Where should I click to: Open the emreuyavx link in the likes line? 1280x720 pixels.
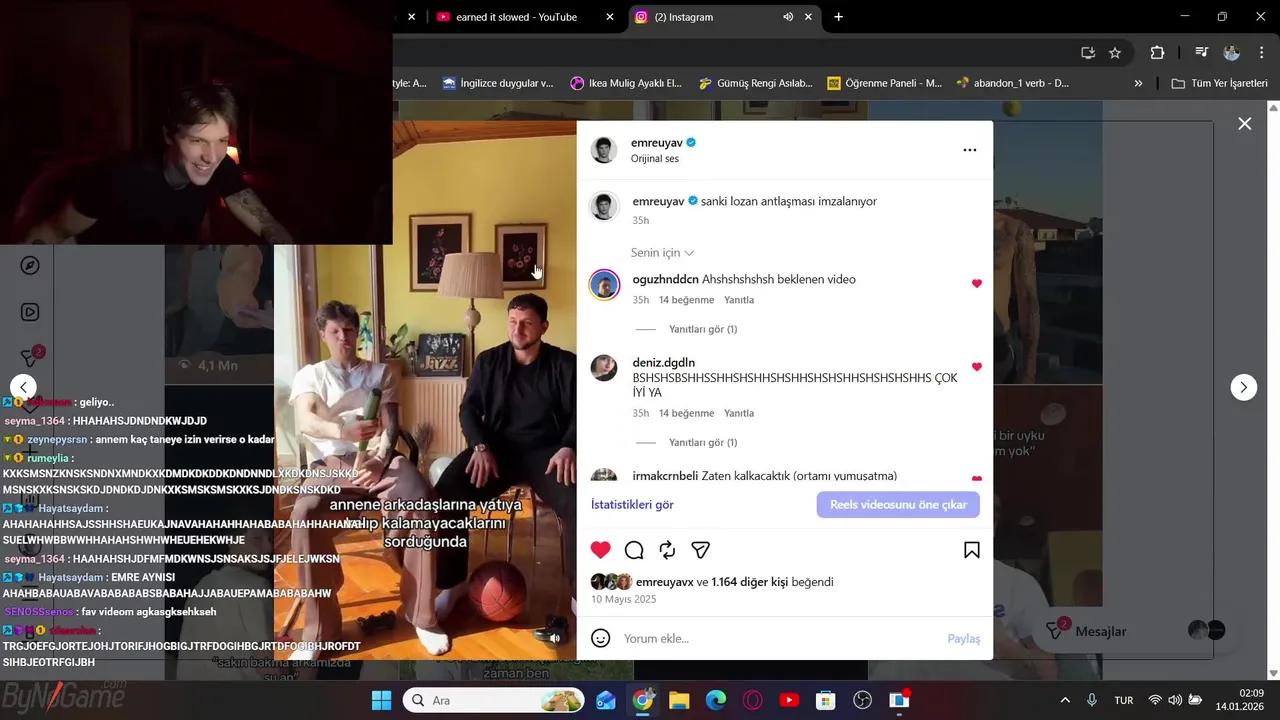tap(664, 582)
